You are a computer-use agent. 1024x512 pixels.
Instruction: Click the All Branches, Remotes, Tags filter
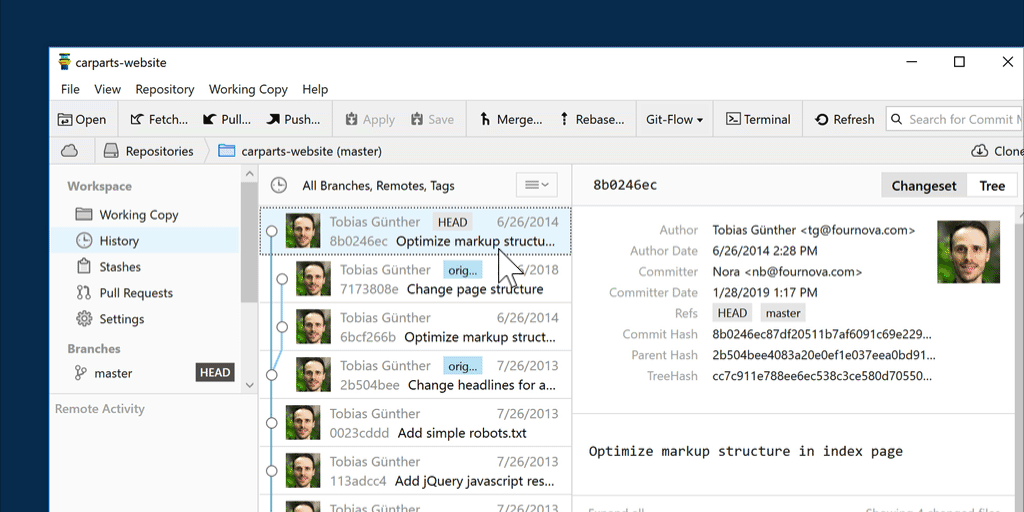click(378, 185)
